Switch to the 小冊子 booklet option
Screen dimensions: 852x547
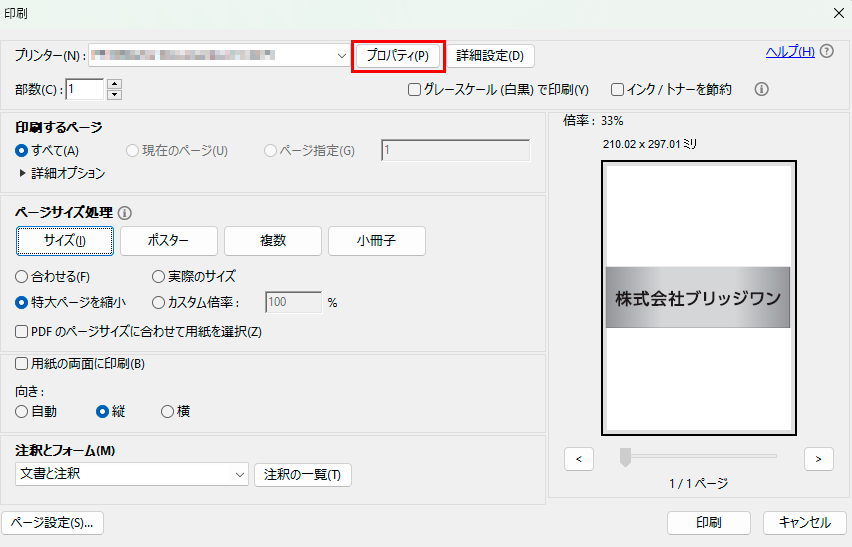(376, 241)
